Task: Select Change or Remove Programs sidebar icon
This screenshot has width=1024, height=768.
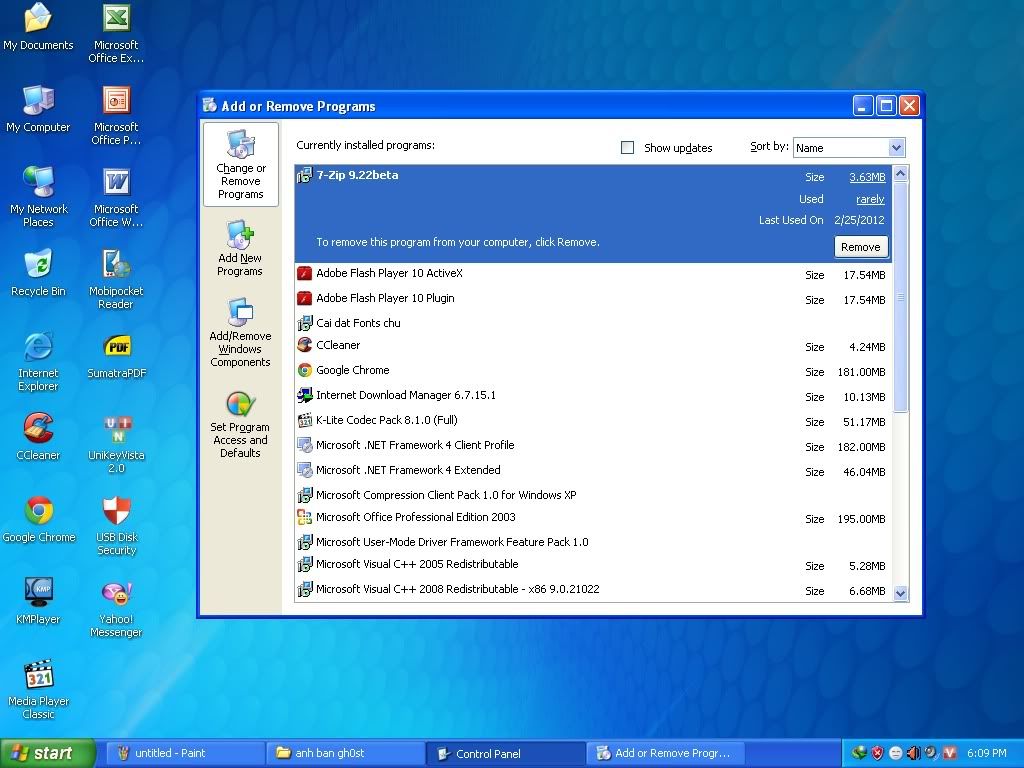Action: [240, 165]
